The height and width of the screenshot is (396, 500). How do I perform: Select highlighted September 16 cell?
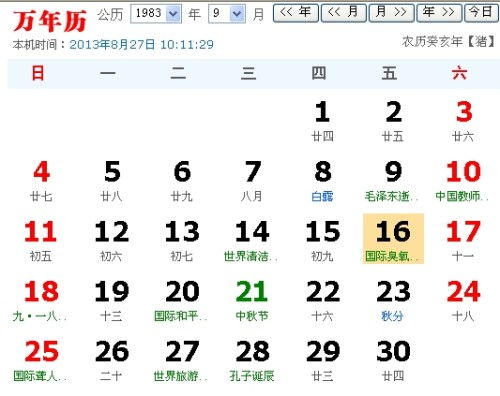[x=393, y=239]
